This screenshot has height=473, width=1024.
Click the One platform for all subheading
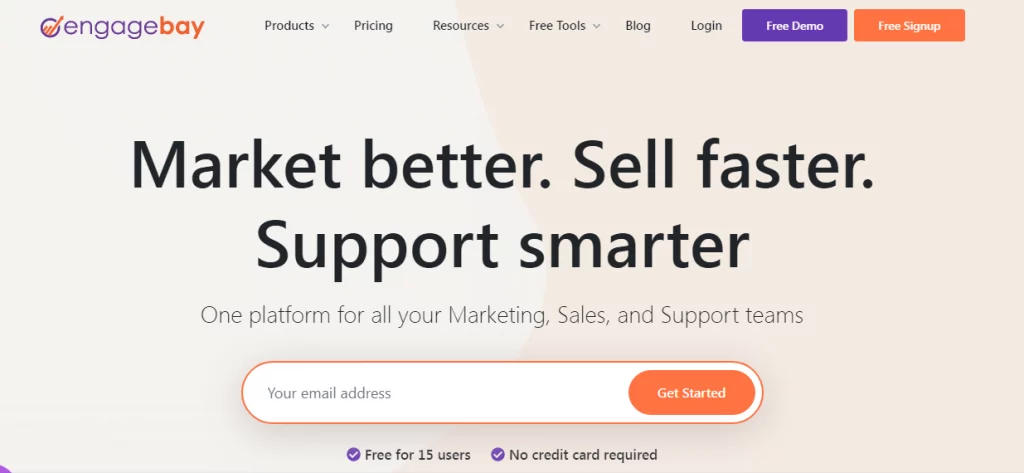[502, 316]
